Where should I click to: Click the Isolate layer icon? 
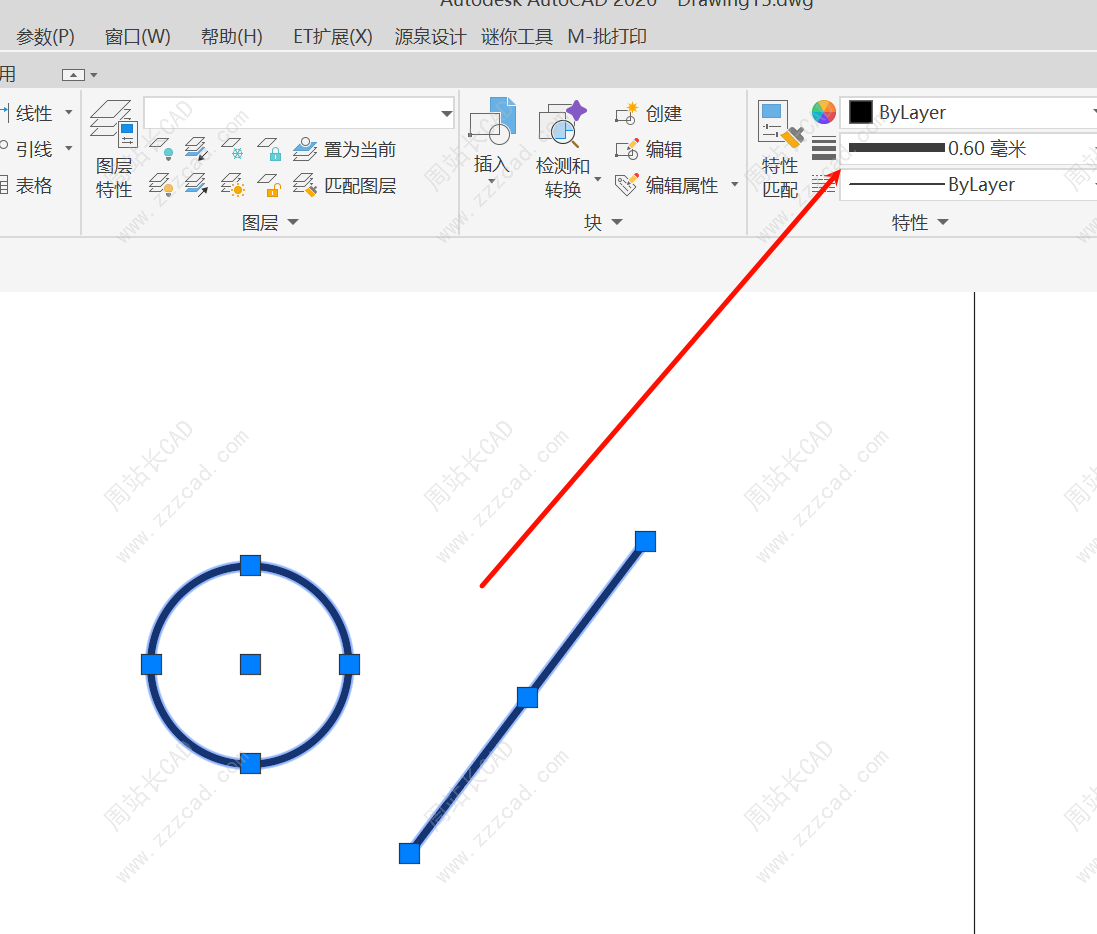pos(197,149)
